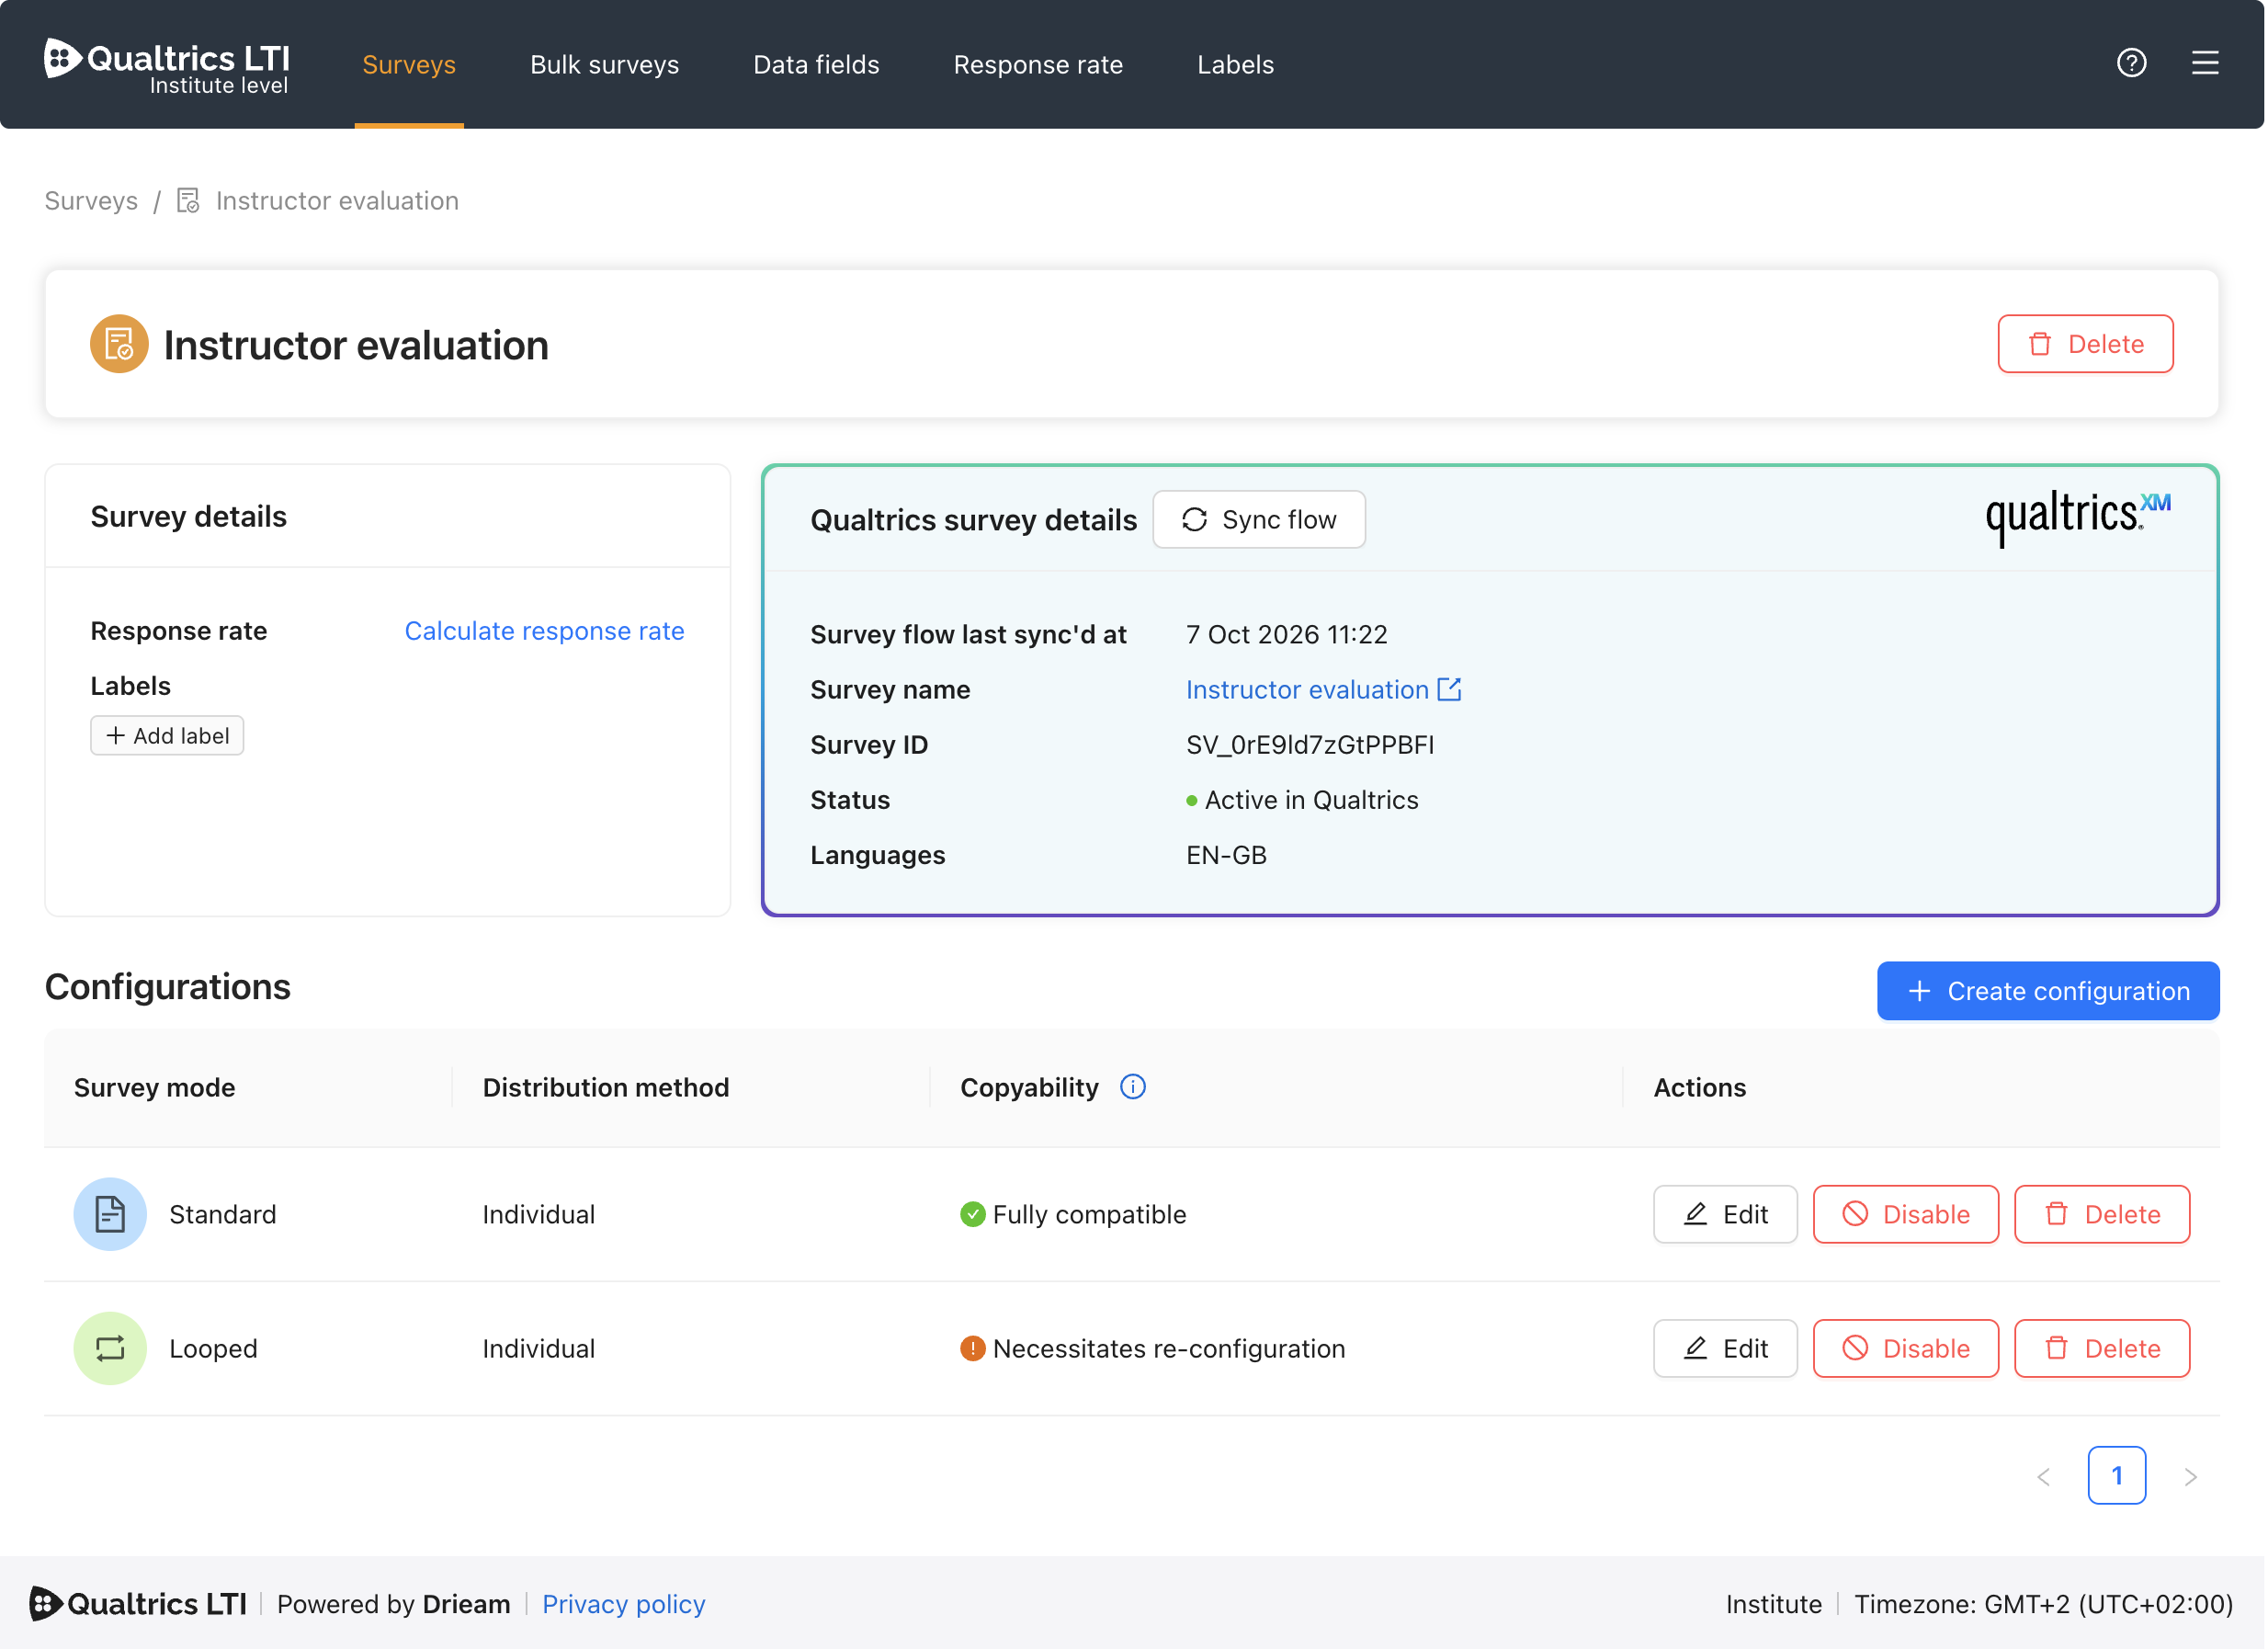The height and width of the screenshot is (1649, 2268).
Task: Click the orange re-configuration warning icon
Action: coord(972,1348)
